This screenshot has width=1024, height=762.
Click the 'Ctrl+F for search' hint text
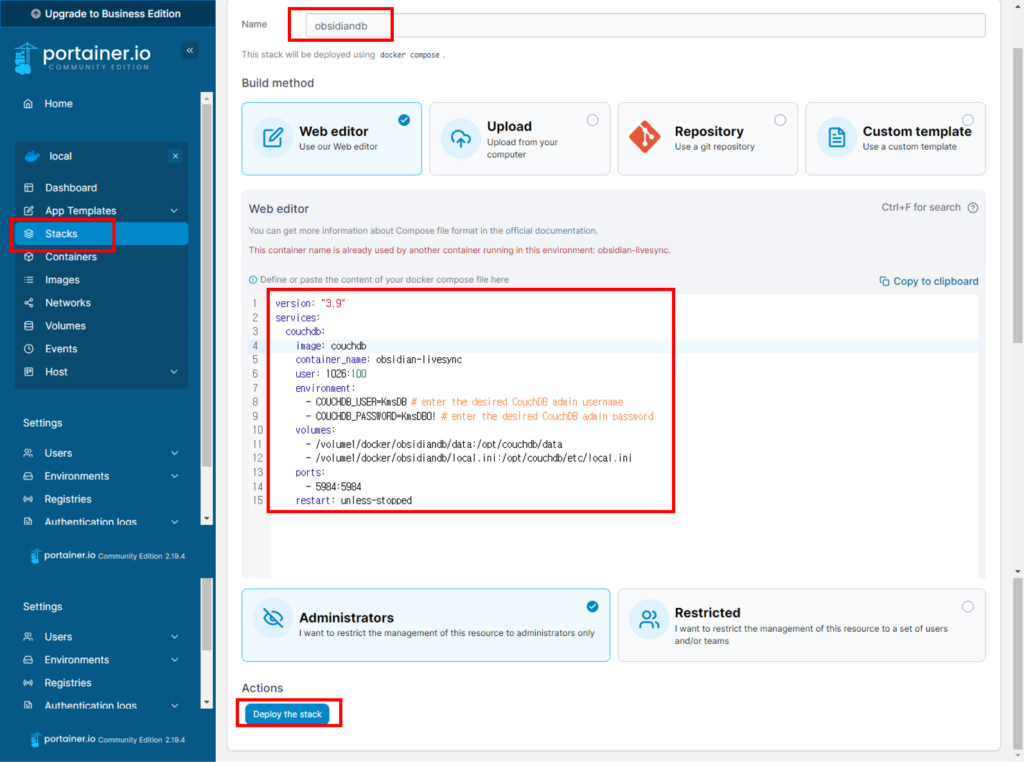[921, 208]
